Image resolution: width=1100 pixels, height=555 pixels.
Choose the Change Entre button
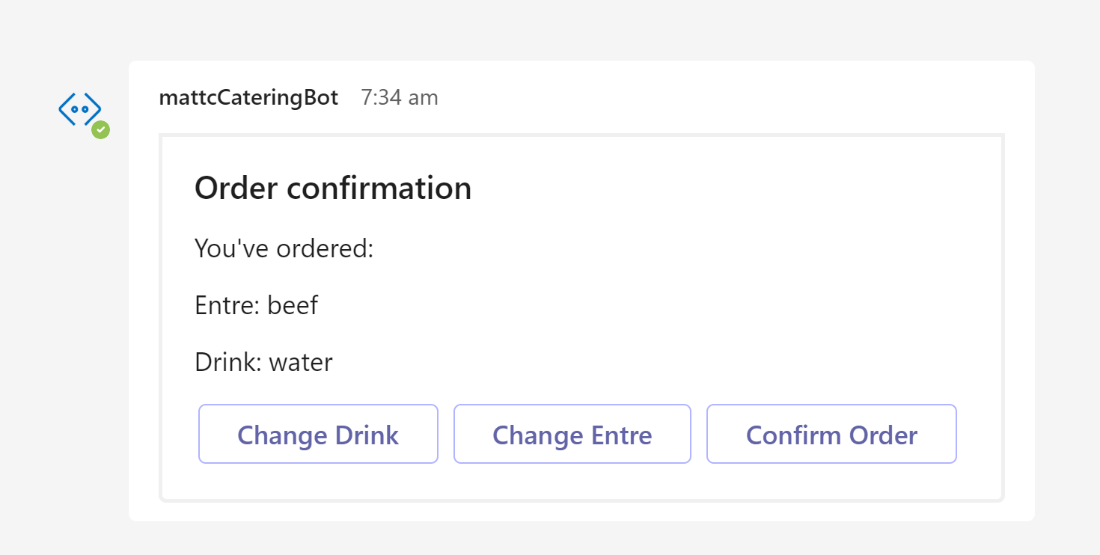(572, 434)
